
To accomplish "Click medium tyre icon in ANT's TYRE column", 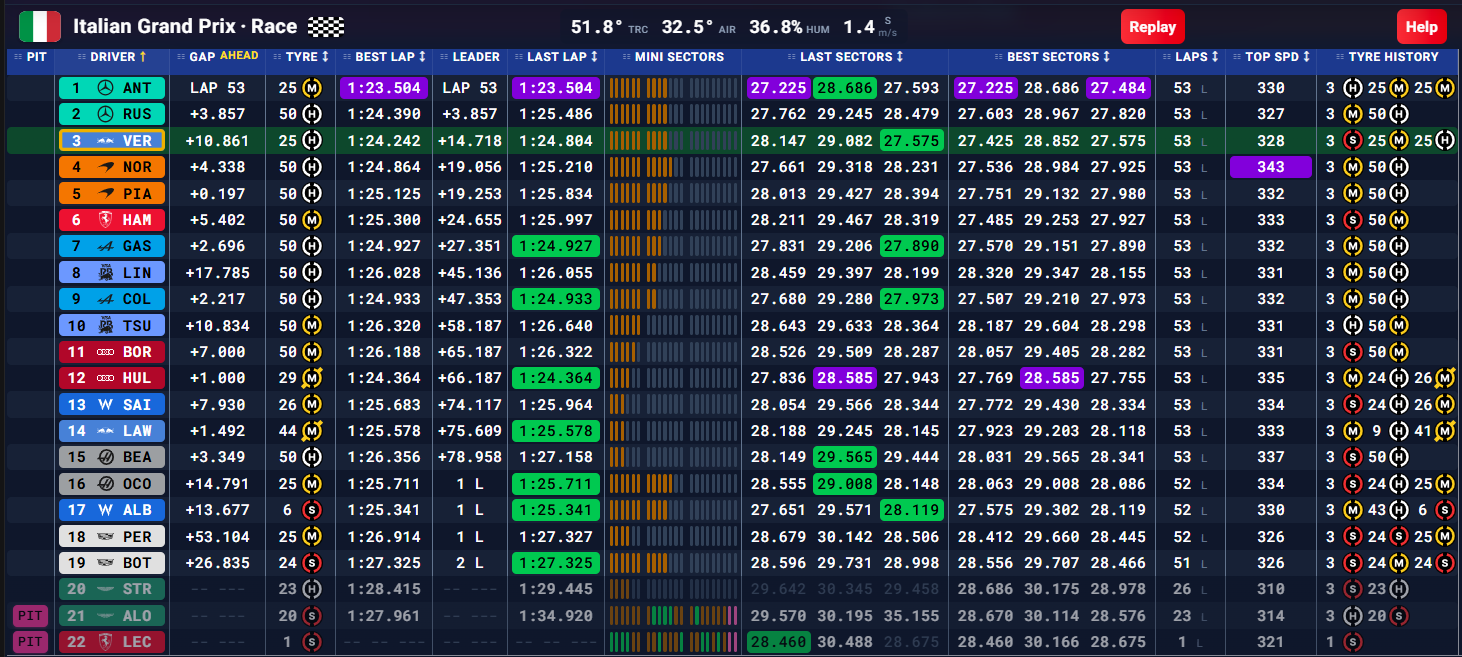I will pos(313,88).
